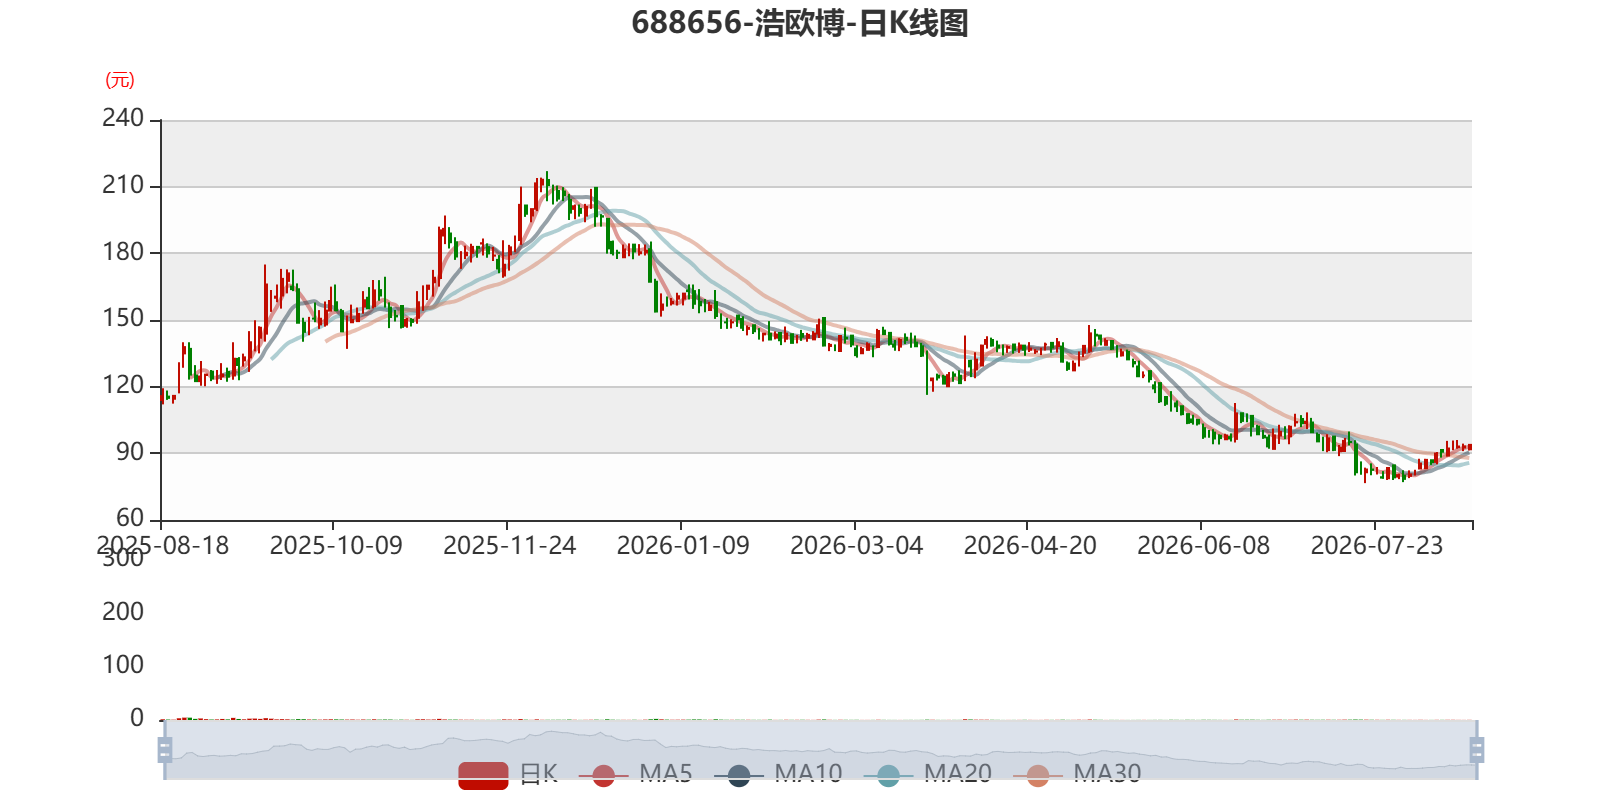Click the 688656-浩欧博-日K线图 chart title
This screenshot has height=800, width=1600.
coord(800,23)
